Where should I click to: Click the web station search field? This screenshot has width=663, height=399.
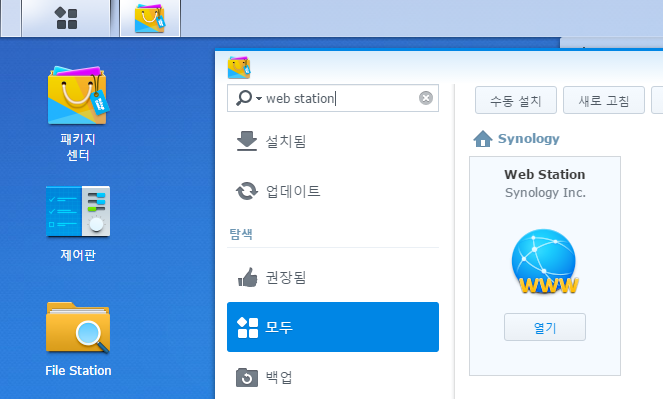pos(333,98)
